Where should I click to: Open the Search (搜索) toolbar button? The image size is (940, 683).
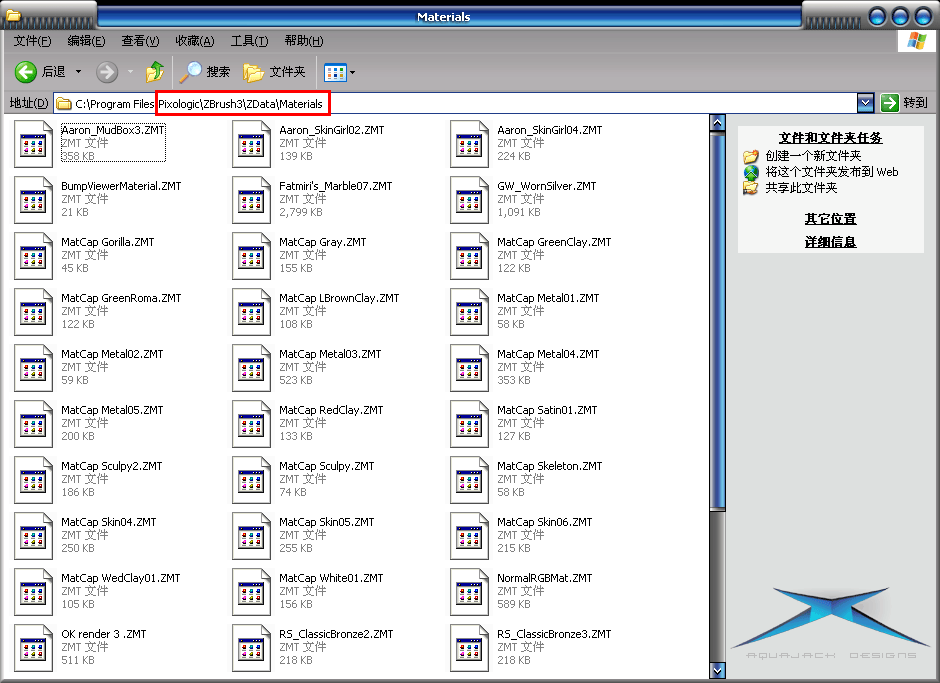coord(205,72)
